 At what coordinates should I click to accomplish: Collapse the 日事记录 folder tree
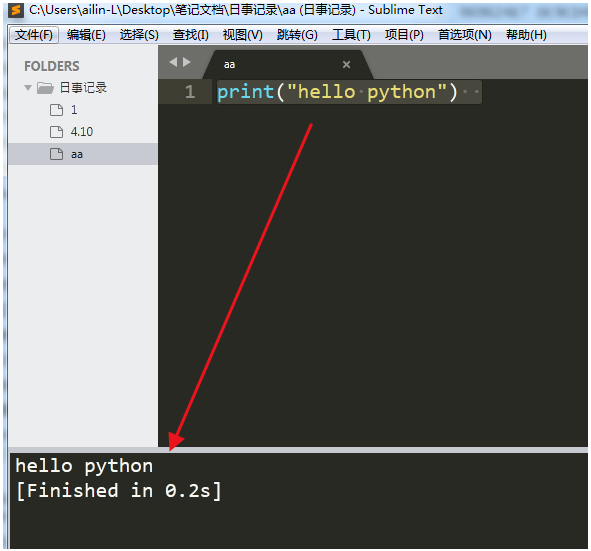[28, 88]
